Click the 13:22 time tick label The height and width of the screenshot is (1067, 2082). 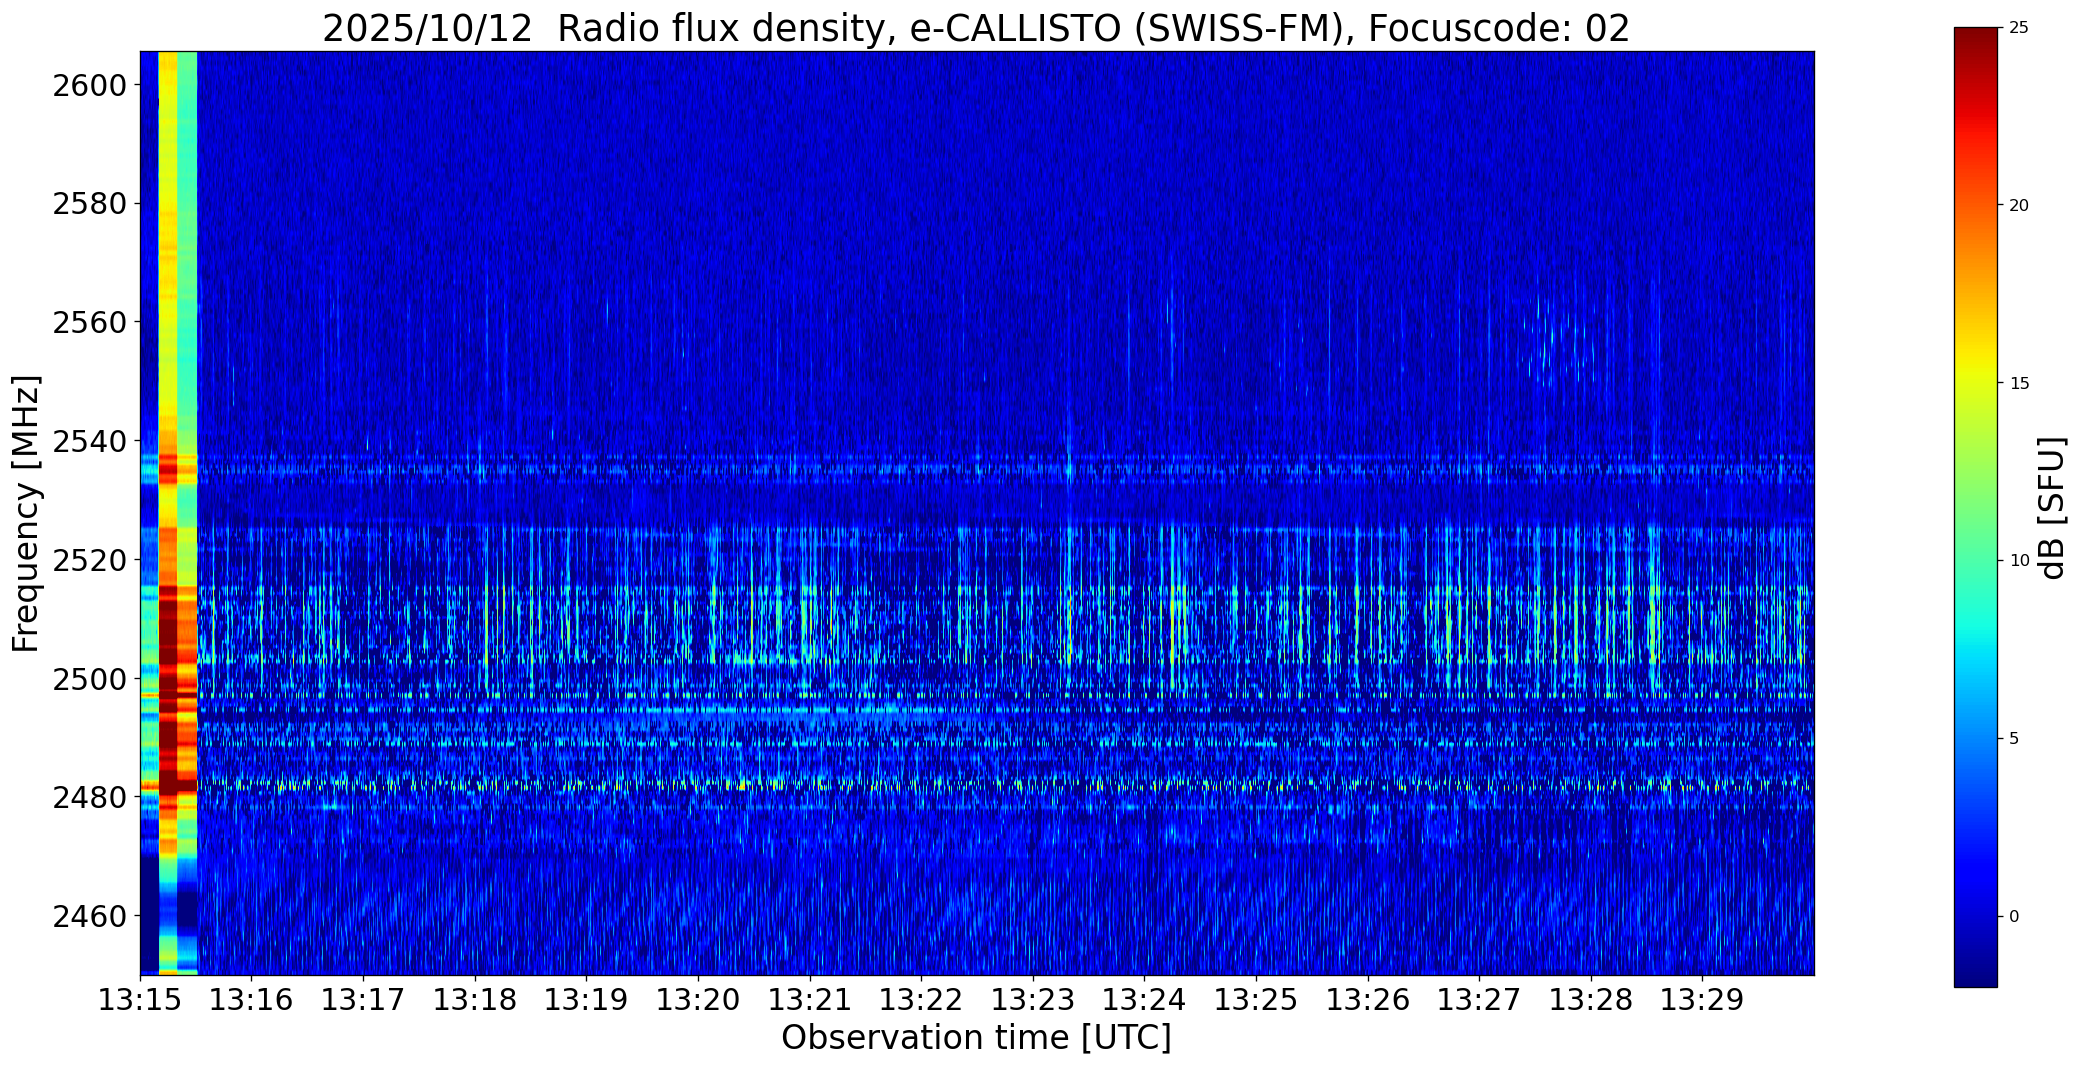coord(922,1000)
